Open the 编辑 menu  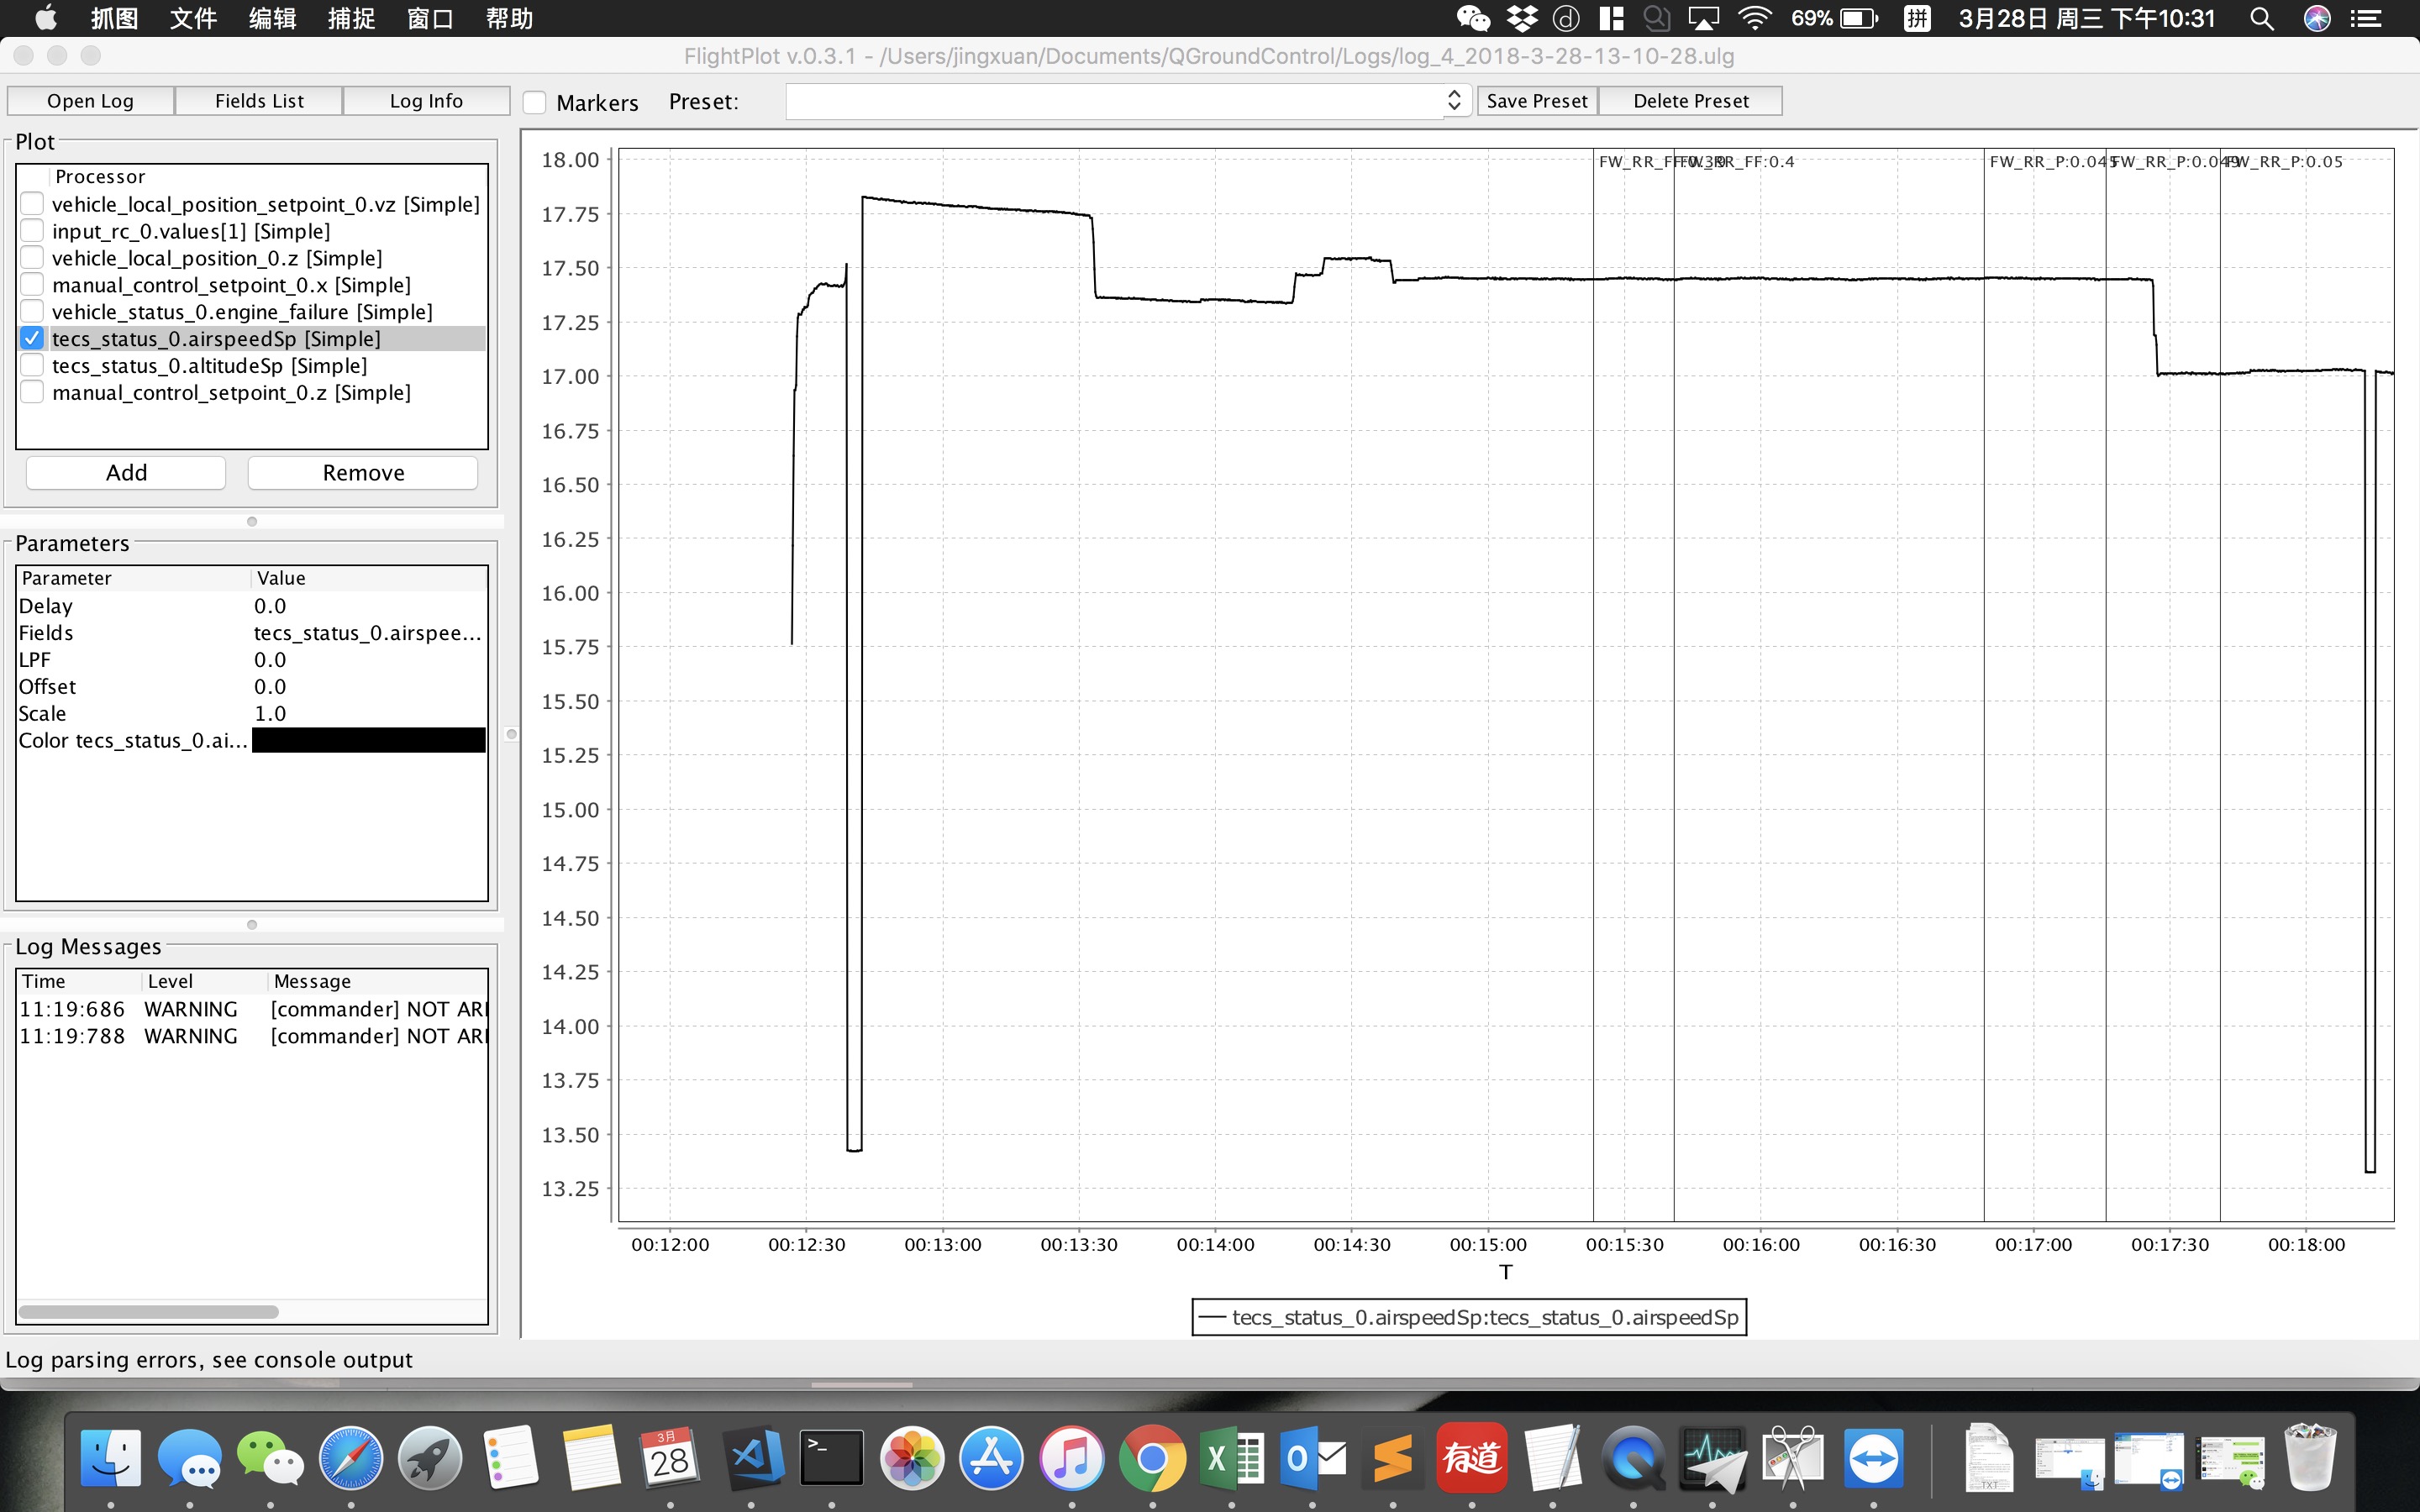[272, 18]
